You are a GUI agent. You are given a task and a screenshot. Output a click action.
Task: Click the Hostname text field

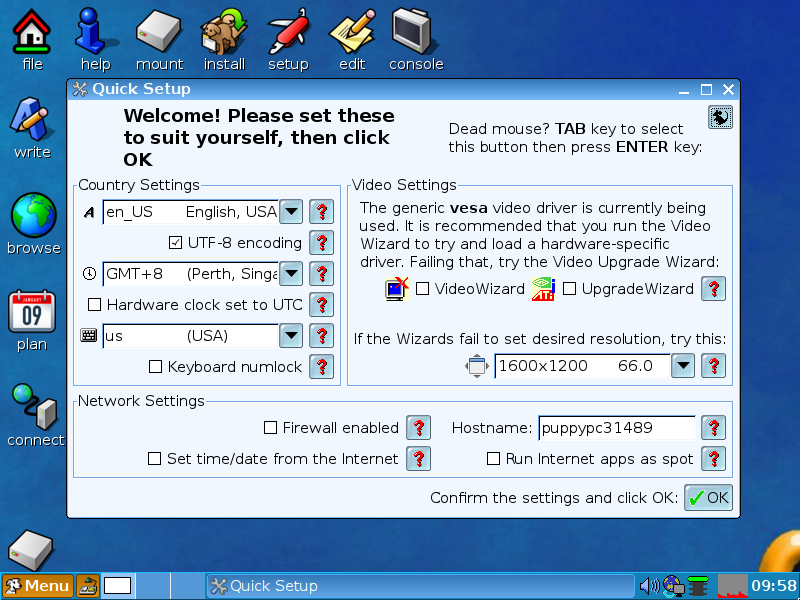616,428
